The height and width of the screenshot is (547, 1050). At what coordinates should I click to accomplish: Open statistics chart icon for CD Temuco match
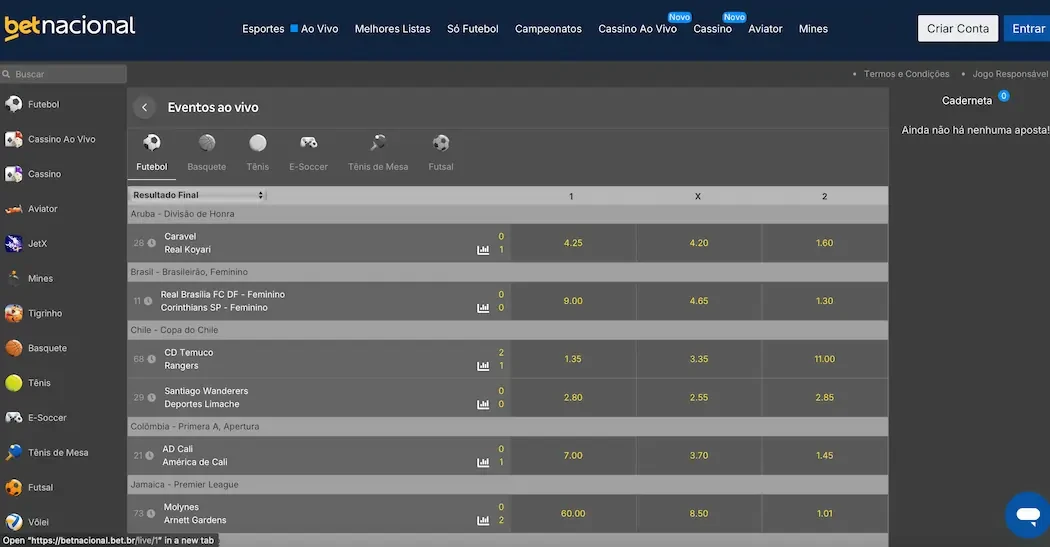(484, 366)
